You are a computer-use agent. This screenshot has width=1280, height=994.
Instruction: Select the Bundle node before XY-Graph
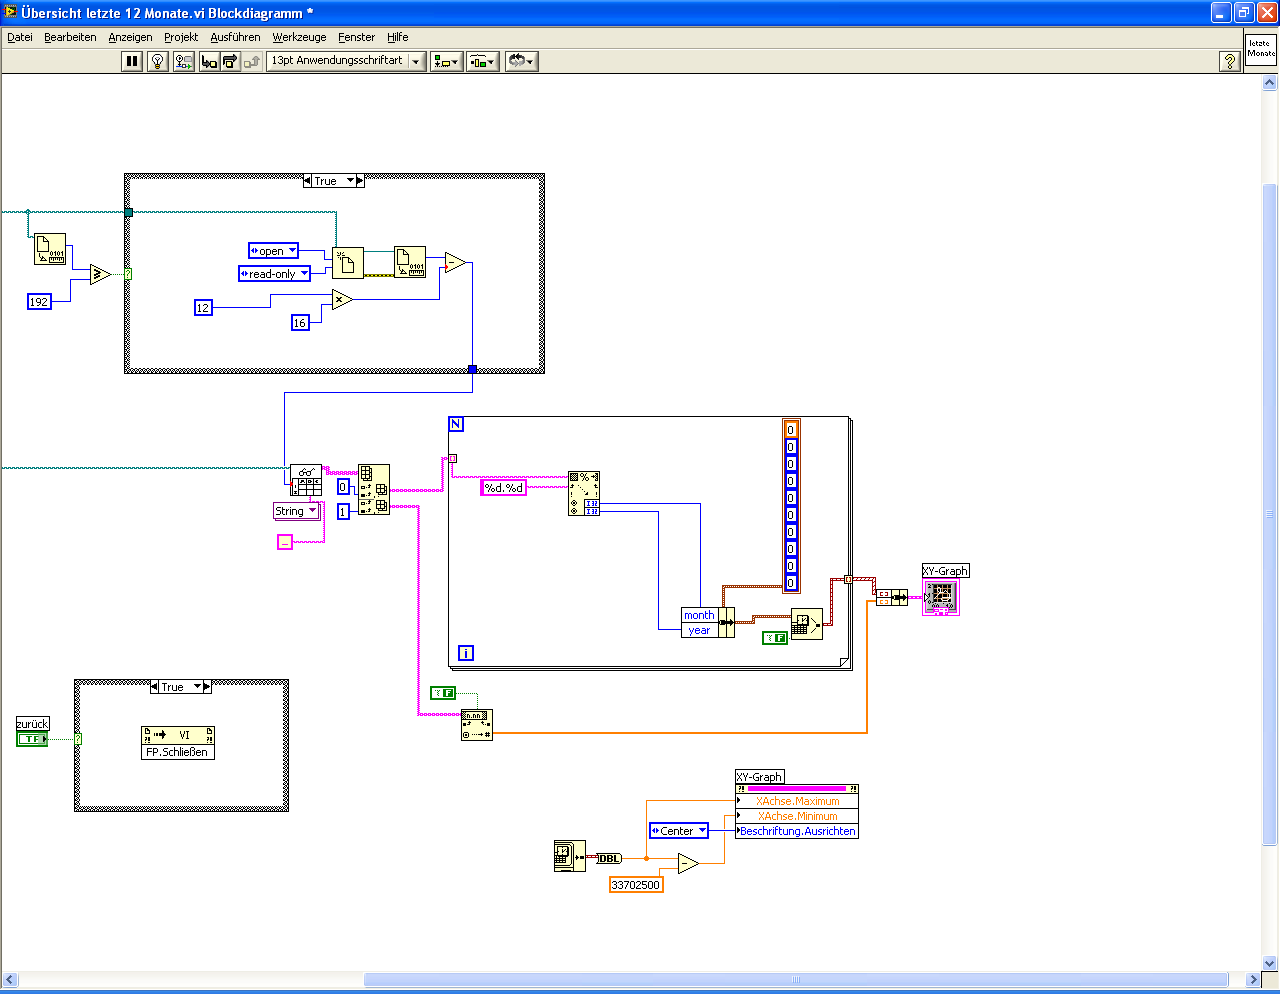[x=892, y=597]
